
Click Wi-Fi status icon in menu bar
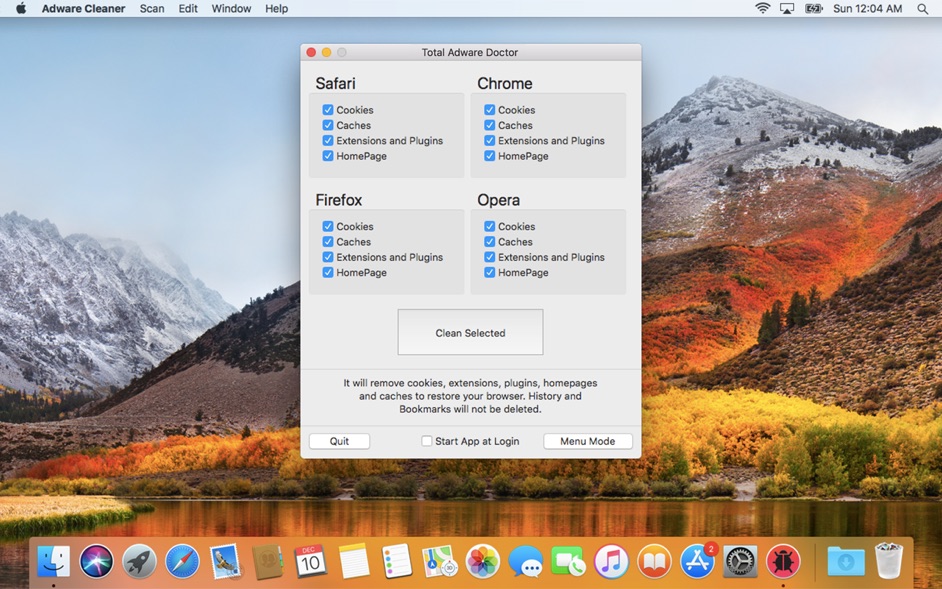point(762,8)
